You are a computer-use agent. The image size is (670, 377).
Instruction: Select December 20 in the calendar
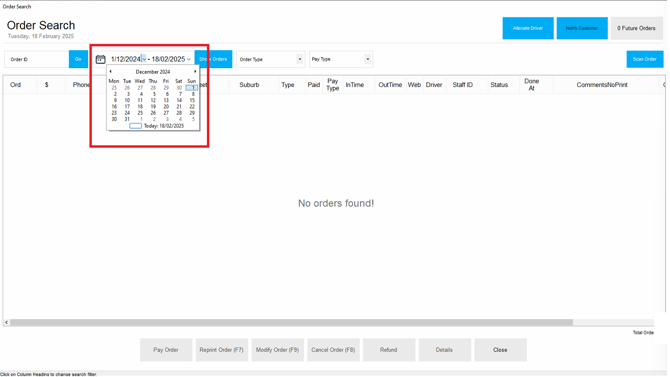pyautogui.click(x=166, y=107)
